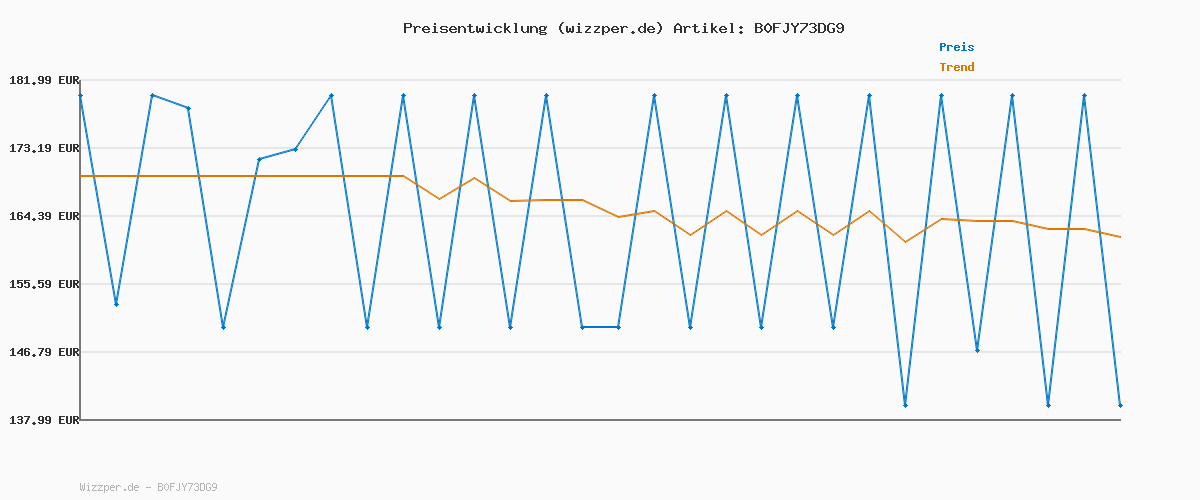Click Preis point near 178 EUR
The image size is (1200, 500).
(x=188, y=108)
